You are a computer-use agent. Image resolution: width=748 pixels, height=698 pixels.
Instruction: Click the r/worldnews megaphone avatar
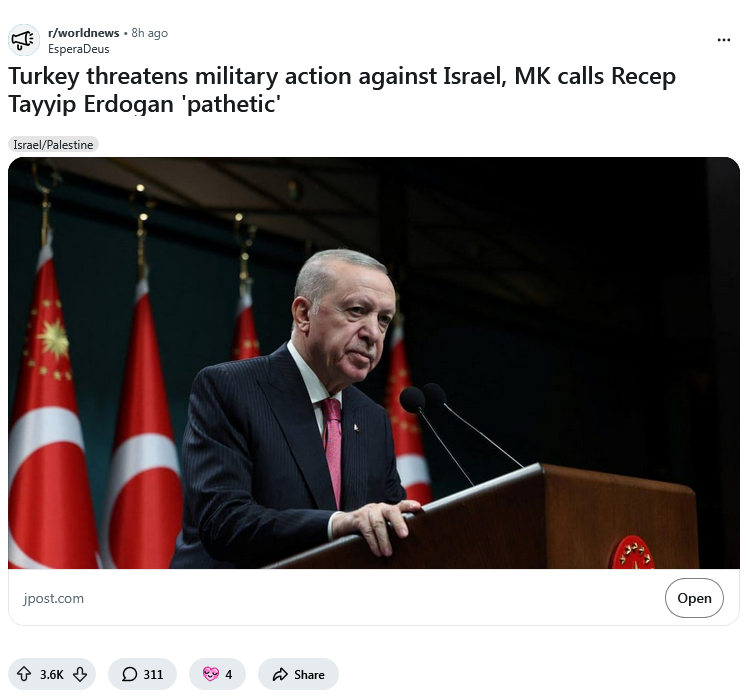(x=23, y=40)
